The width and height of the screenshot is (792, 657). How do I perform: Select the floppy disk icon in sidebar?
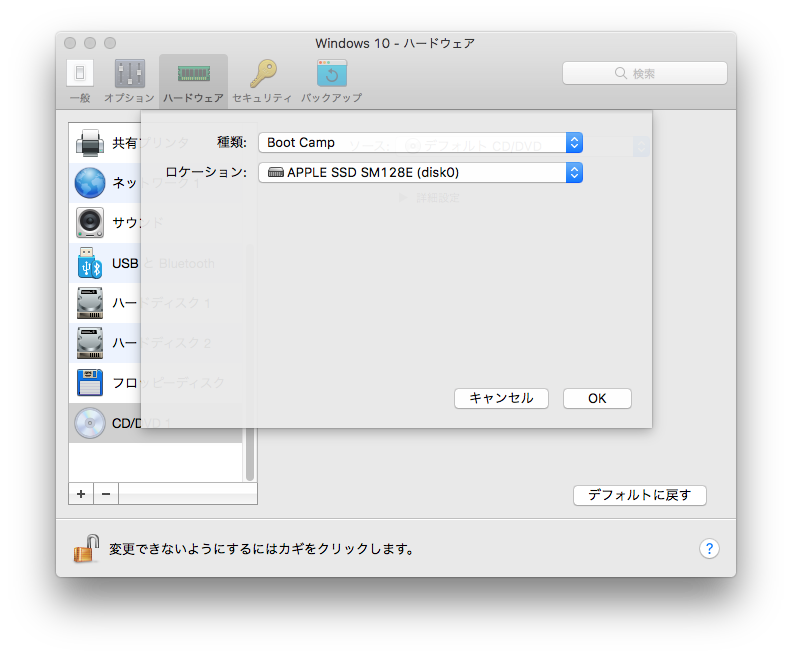(x=90, y=382)
